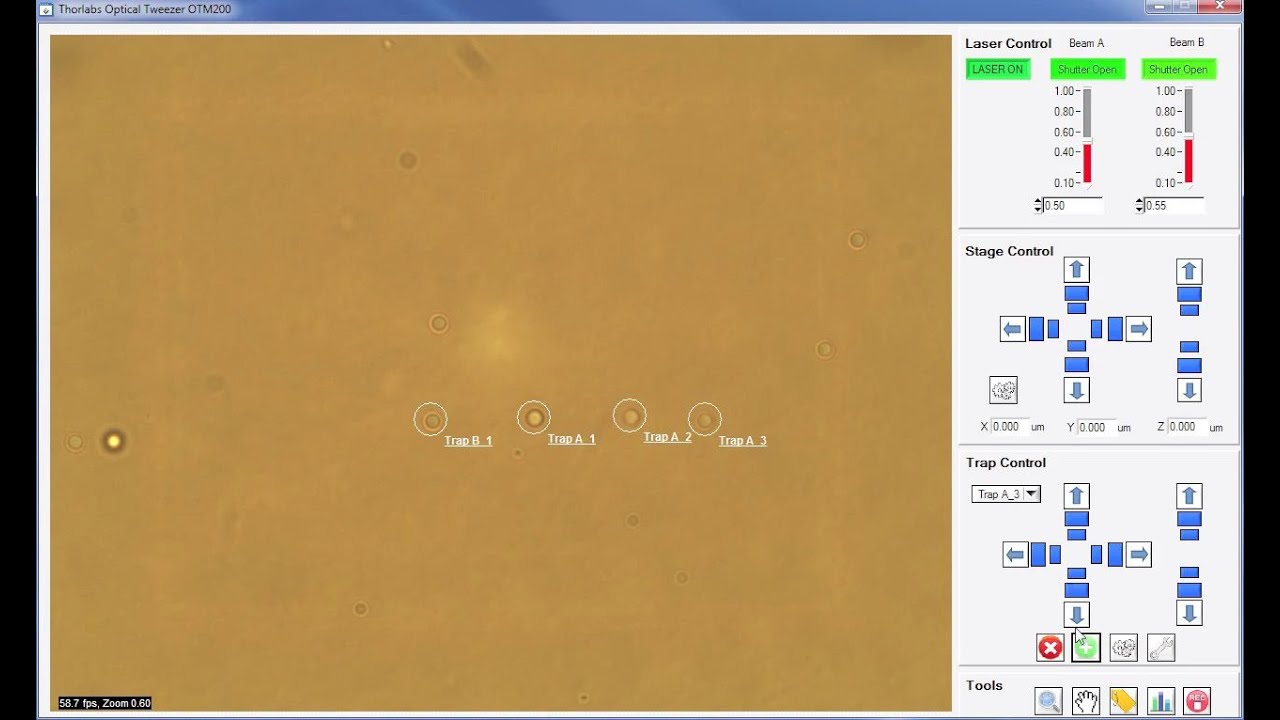Select the hand pan tool
Viewport: 1280px width, 720px height.
click(1086, 701)
